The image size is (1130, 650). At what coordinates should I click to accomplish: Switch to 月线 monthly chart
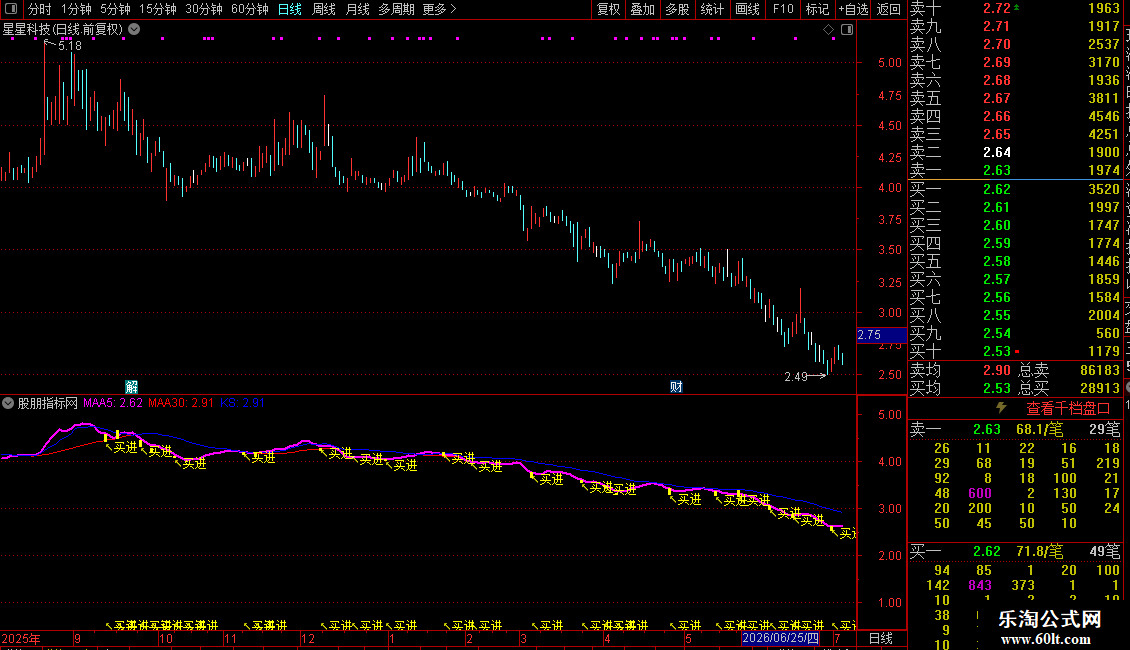click(357, 9)
